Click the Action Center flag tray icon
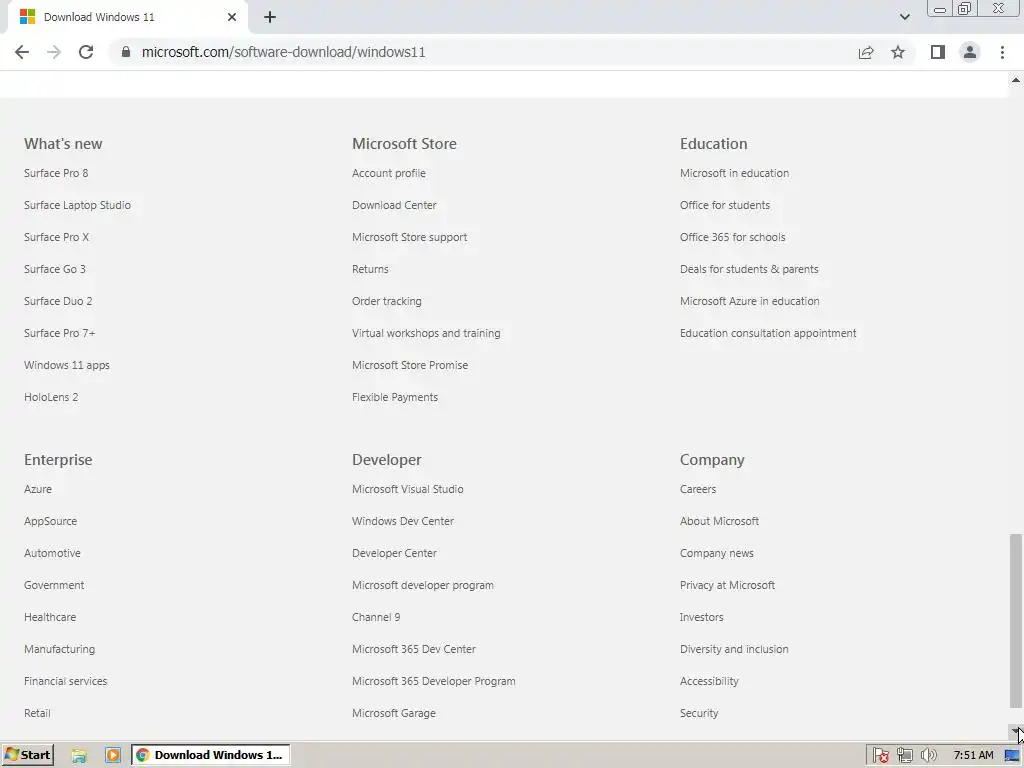 pos(880,756)
